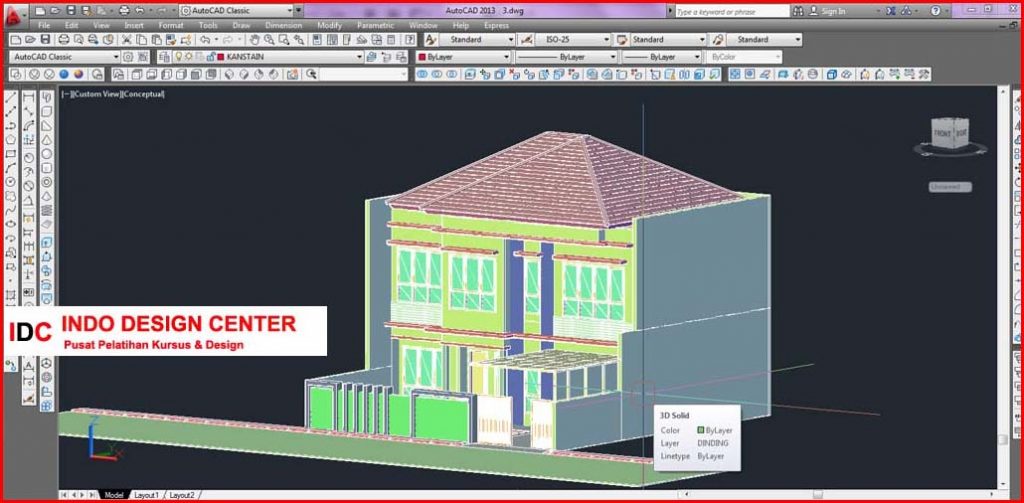Open the Dimension menu
The image size is (1024, 503).
click(x=283, y=25)
